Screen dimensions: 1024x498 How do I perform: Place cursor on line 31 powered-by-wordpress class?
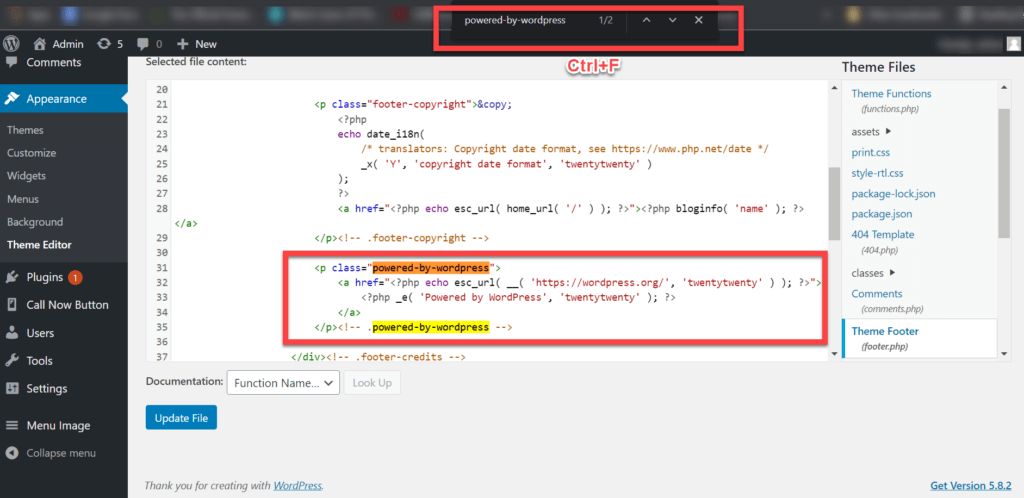pos(431,268)
